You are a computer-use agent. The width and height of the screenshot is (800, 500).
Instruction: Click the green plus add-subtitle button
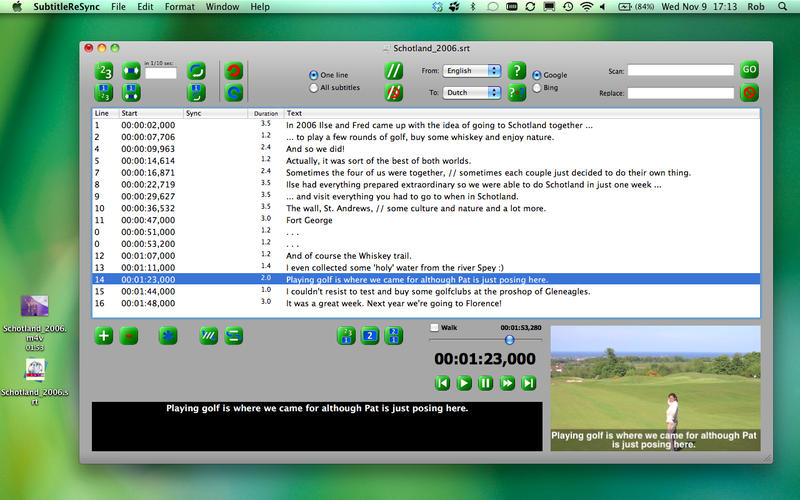[104, 336]
